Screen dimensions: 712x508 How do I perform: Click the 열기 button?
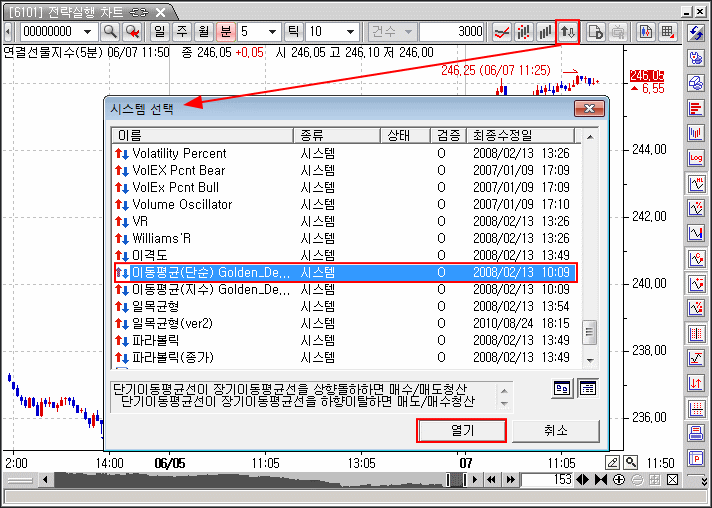tap(461, 430)
